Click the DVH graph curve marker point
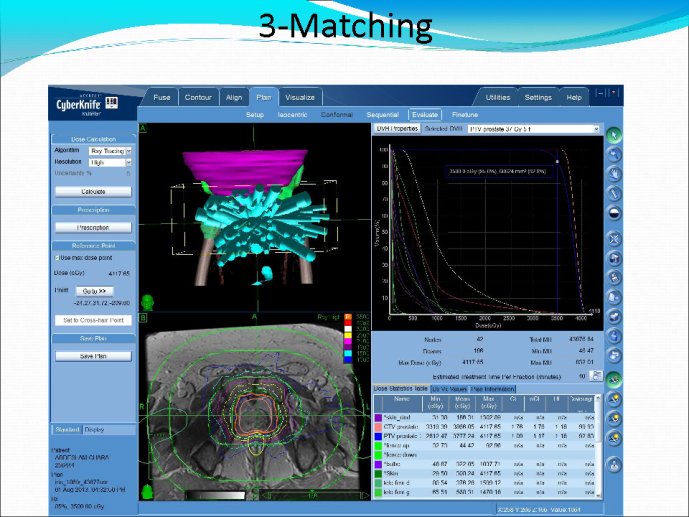 pos(558,162)
